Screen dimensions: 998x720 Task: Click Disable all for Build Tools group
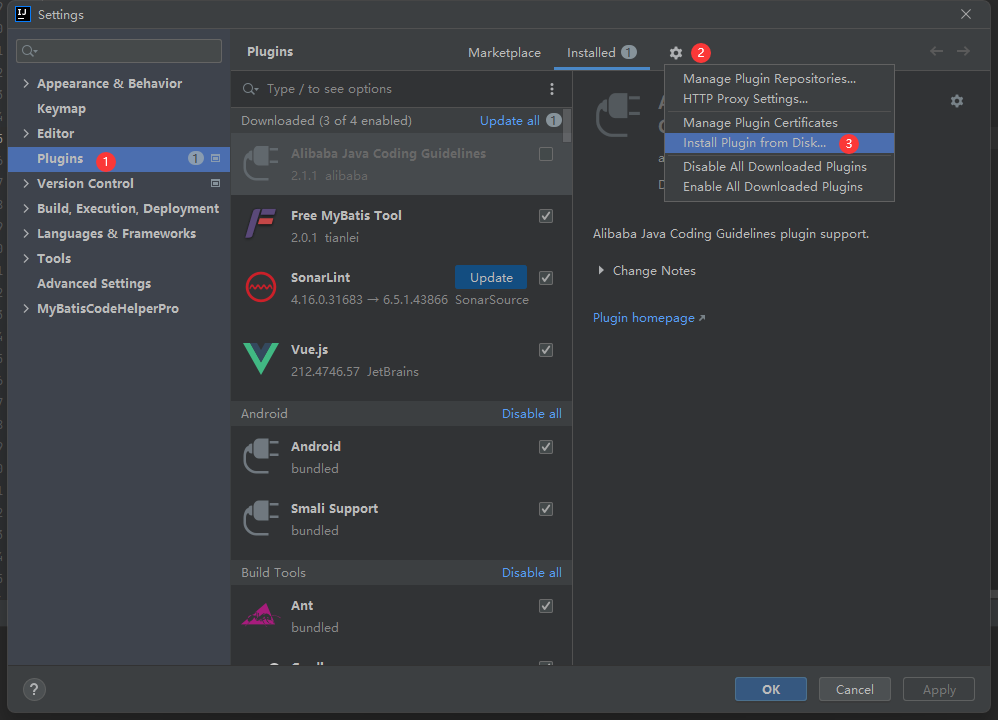click(531, 572)
